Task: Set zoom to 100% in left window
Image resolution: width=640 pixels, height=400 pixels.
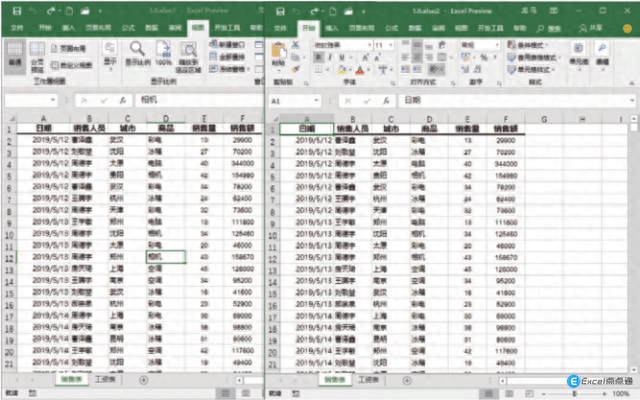Action: click(x=163, y=54)
